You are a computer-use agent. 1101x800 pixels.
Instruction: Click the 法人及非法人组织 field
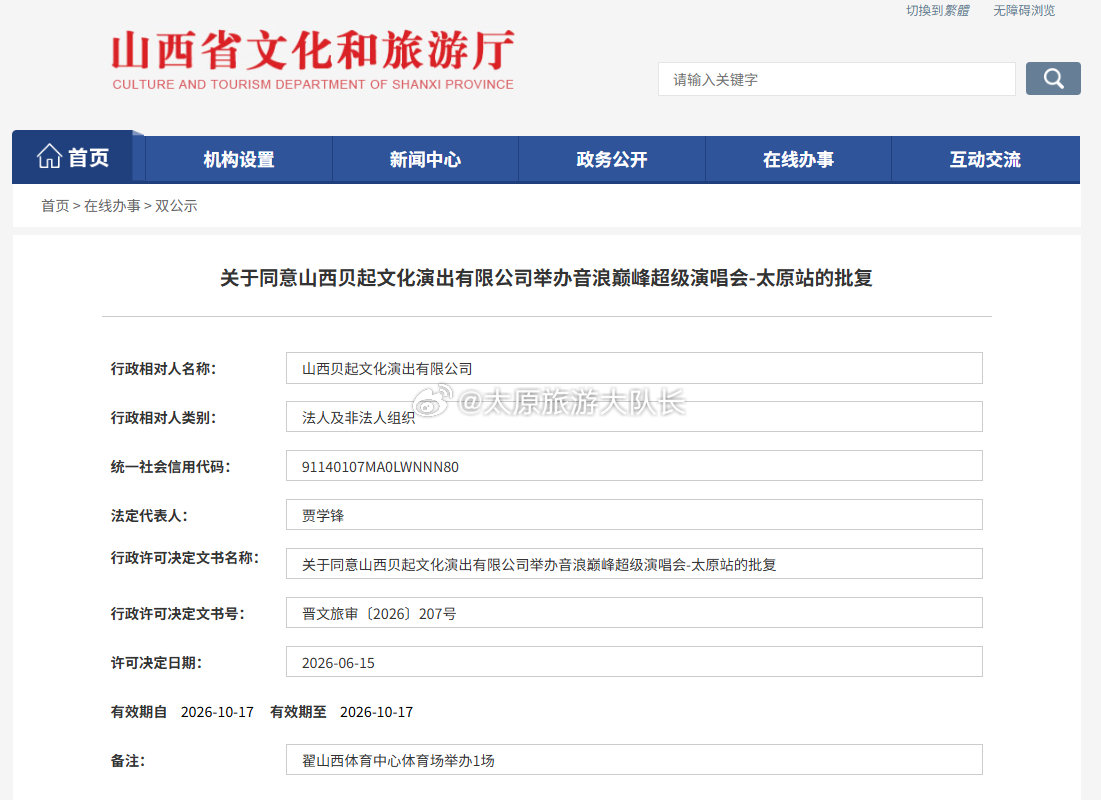(x=634, y=417)
